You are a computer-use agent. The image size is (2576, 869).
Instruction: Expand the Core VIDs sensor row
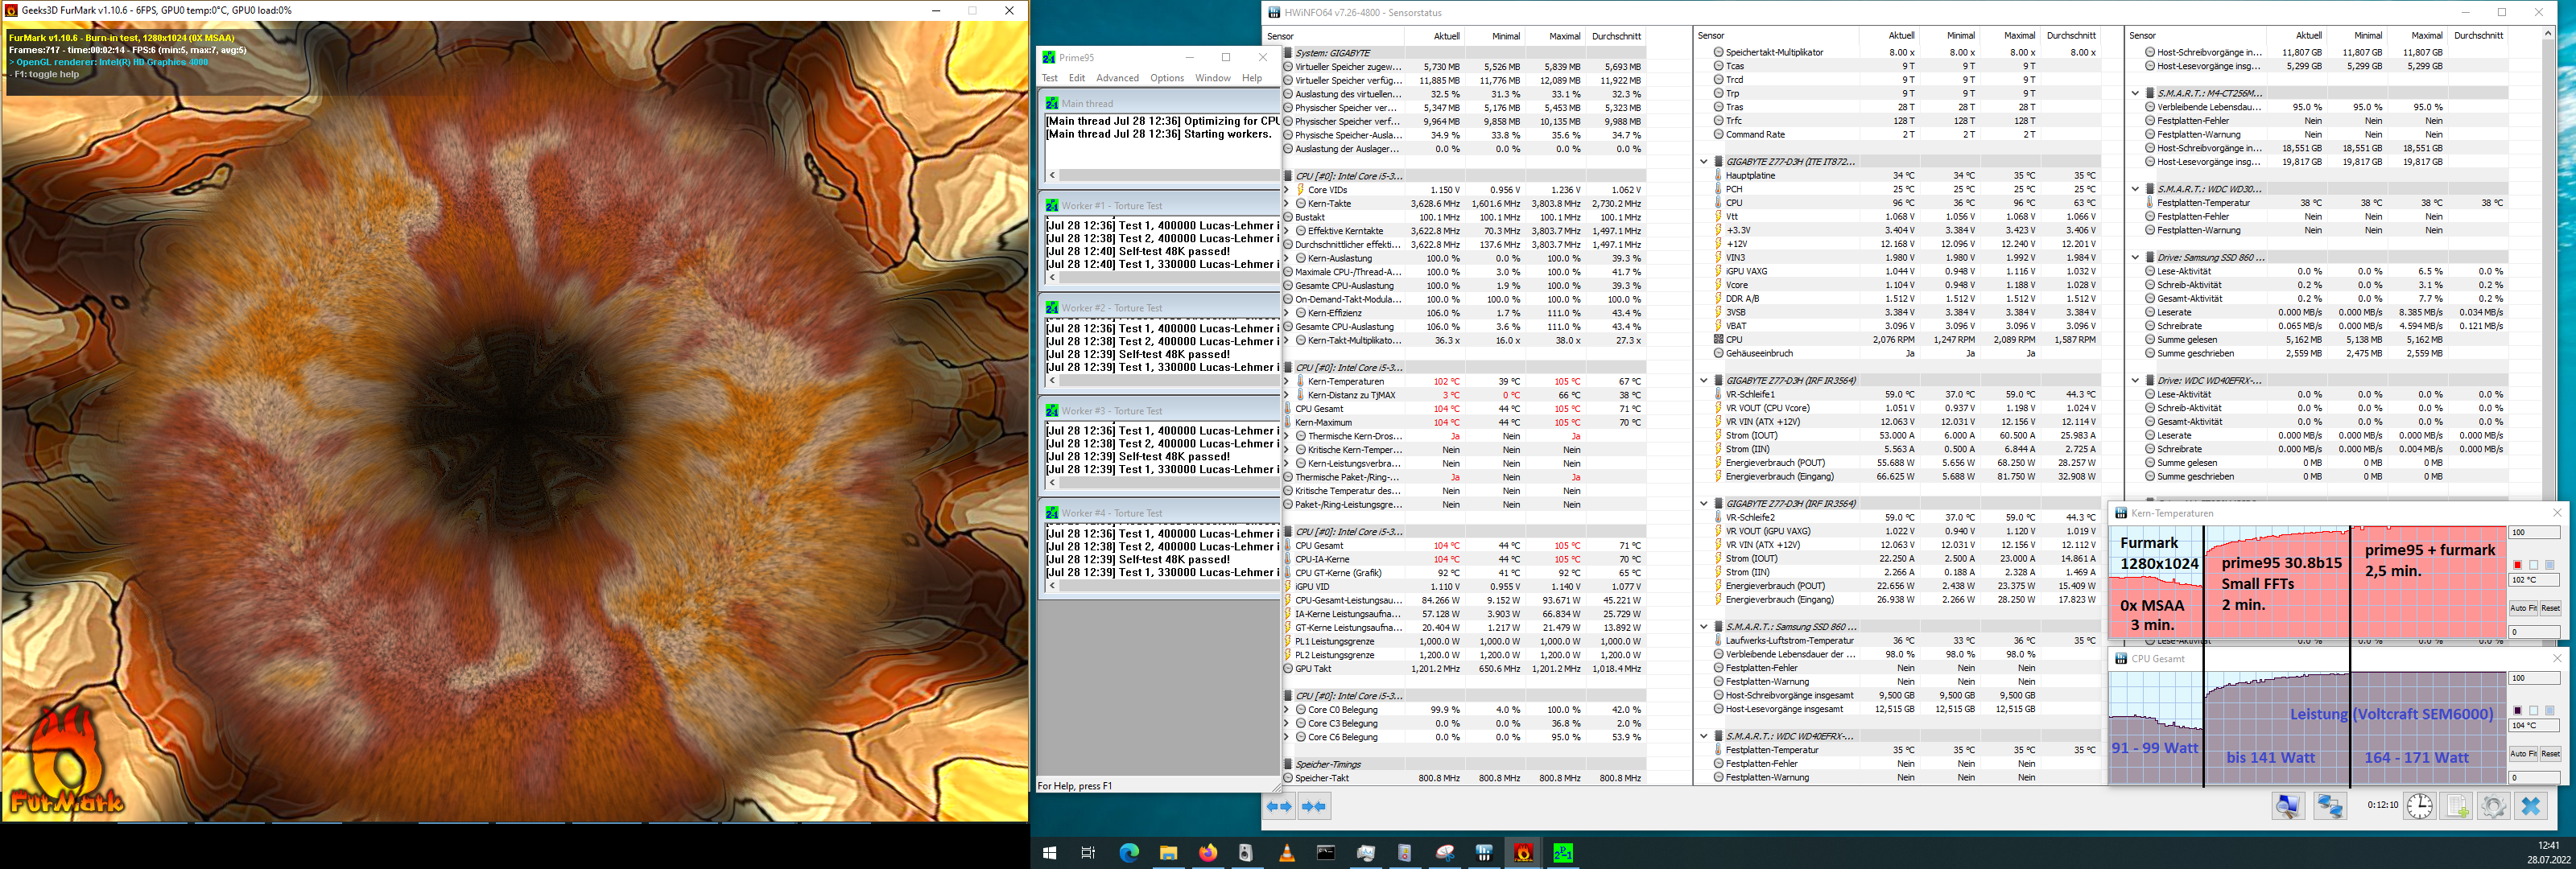1287,190
